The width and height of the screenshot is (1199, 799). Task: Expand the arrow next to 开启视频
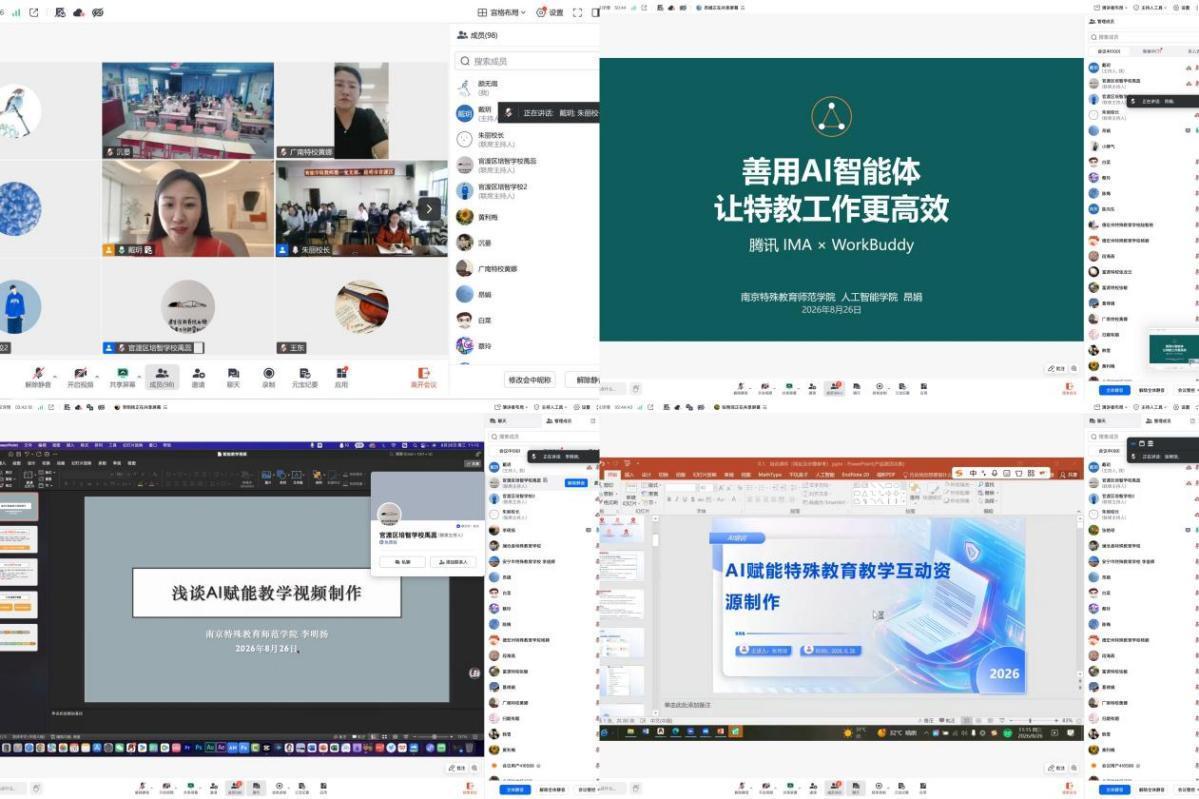[x=97, y=375]
